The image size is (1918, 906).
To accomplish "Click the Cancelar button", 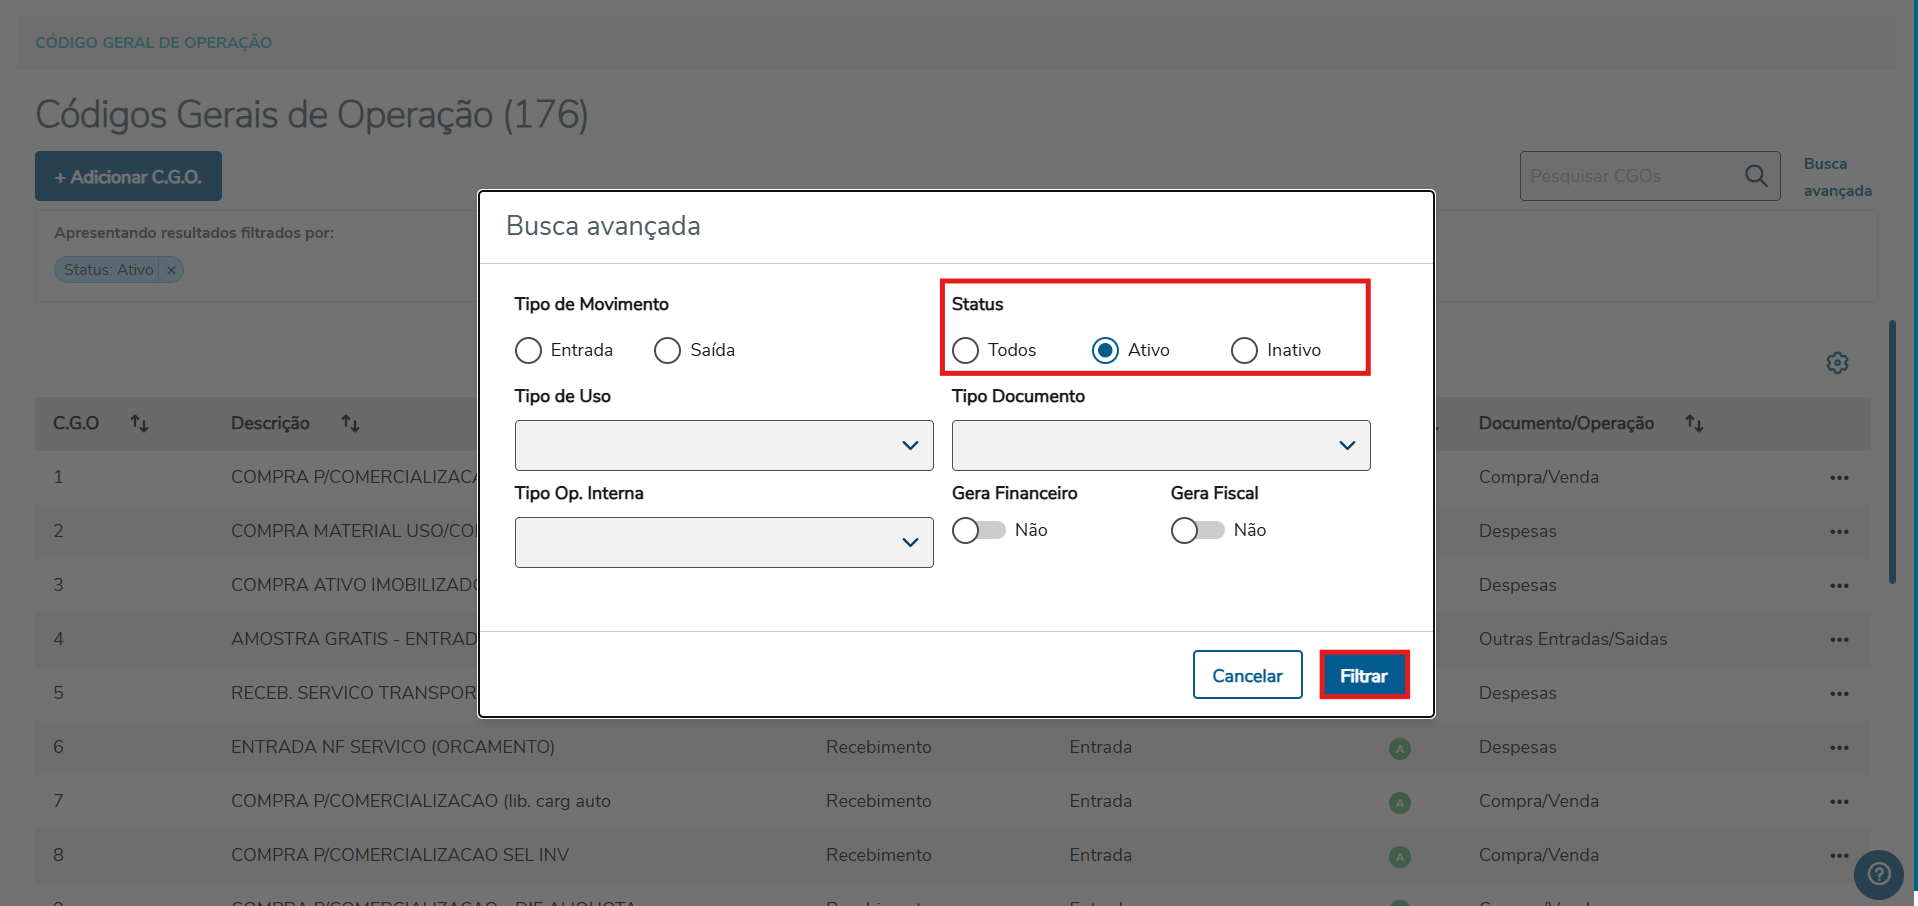I will click(x=1247, y=676).
